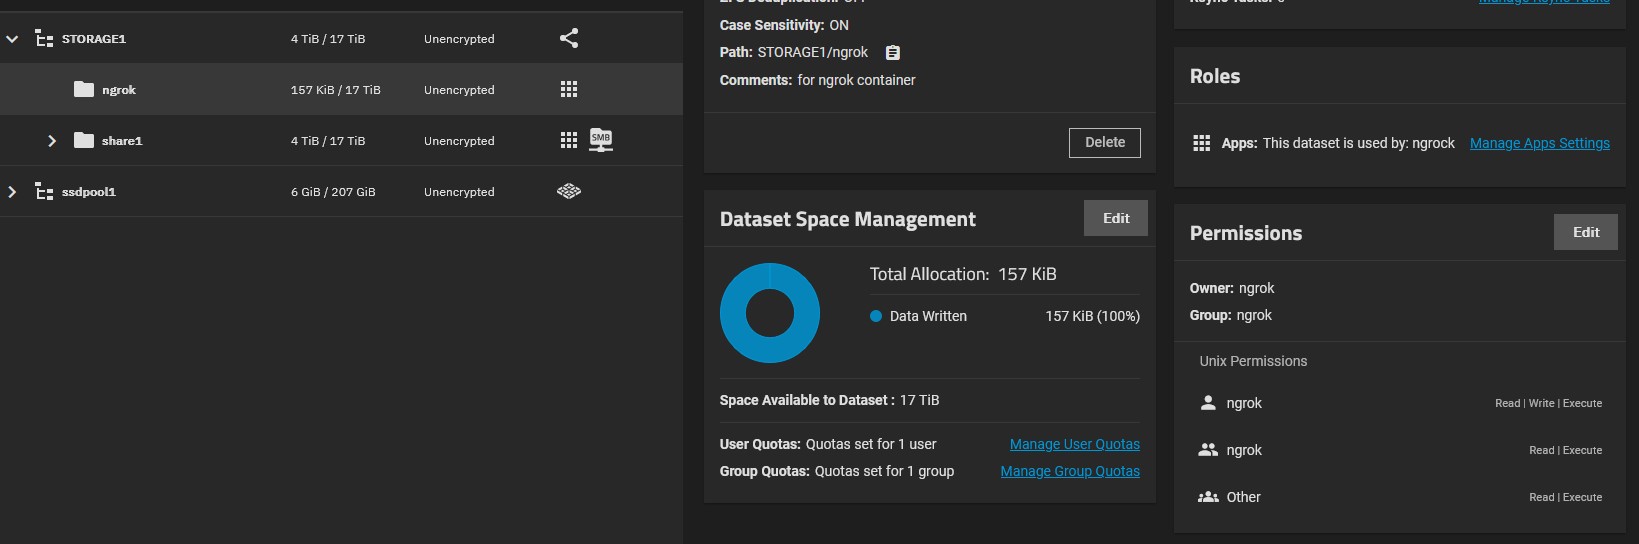This screenshot has height=544, width=1639.
Task: Click Unencrypted status in STORAGE1 row
Action: tap(459, 39)
